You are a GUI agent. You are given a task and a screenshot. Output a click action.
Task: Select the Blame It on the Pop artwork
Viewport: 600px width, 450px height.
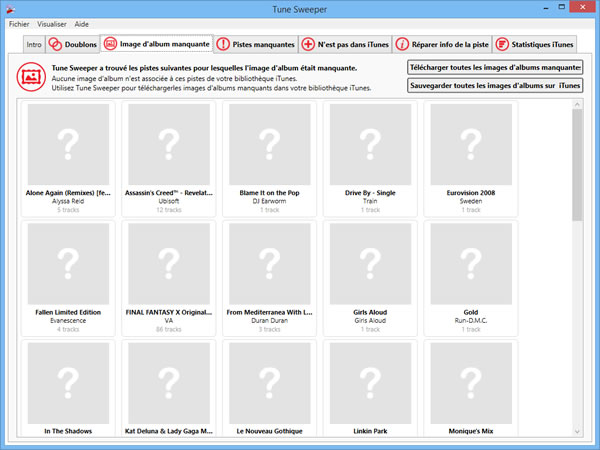(x=269, y=144)
